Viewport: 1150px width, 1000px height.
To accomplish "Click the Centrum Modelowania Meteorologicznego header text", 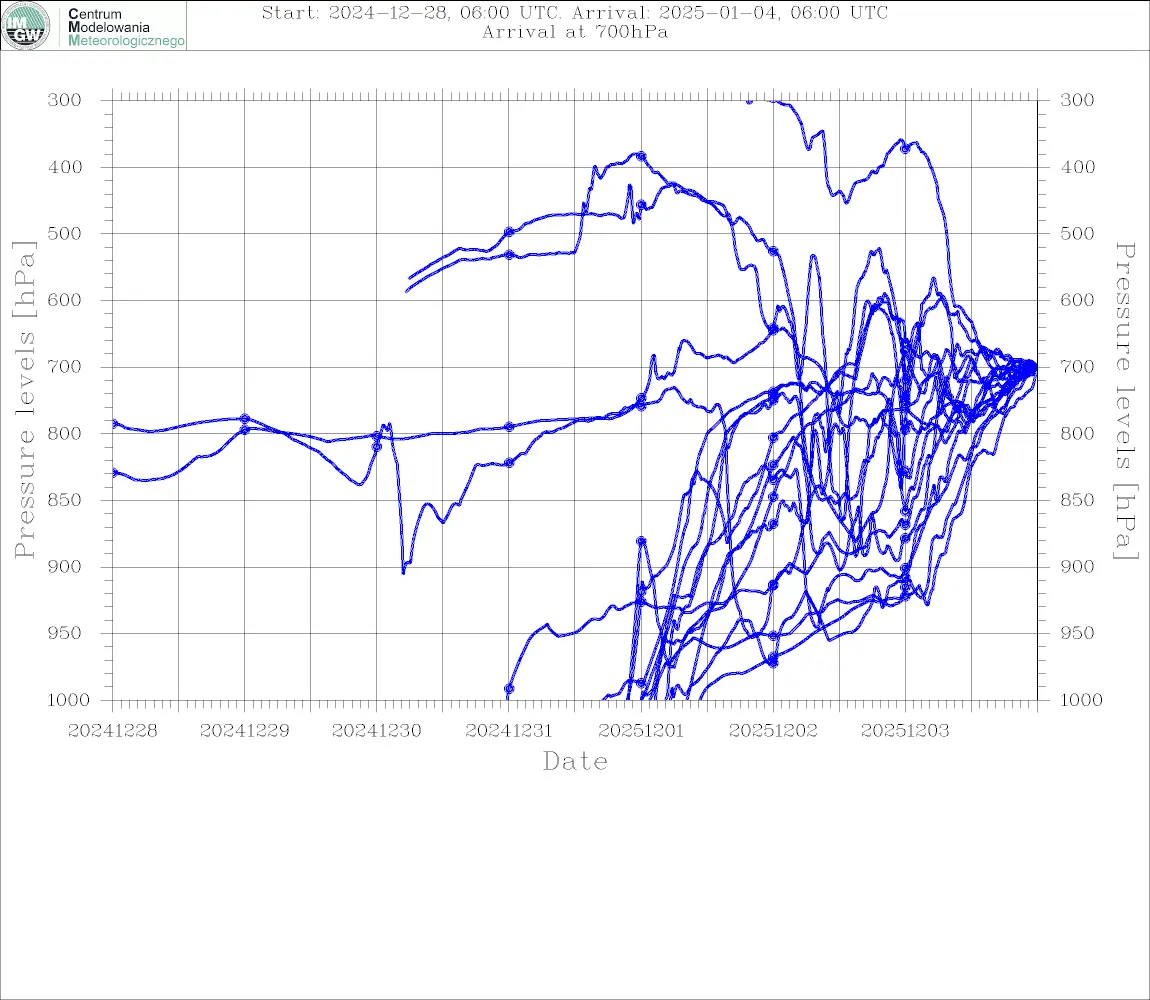I will [x=126, y=27].
